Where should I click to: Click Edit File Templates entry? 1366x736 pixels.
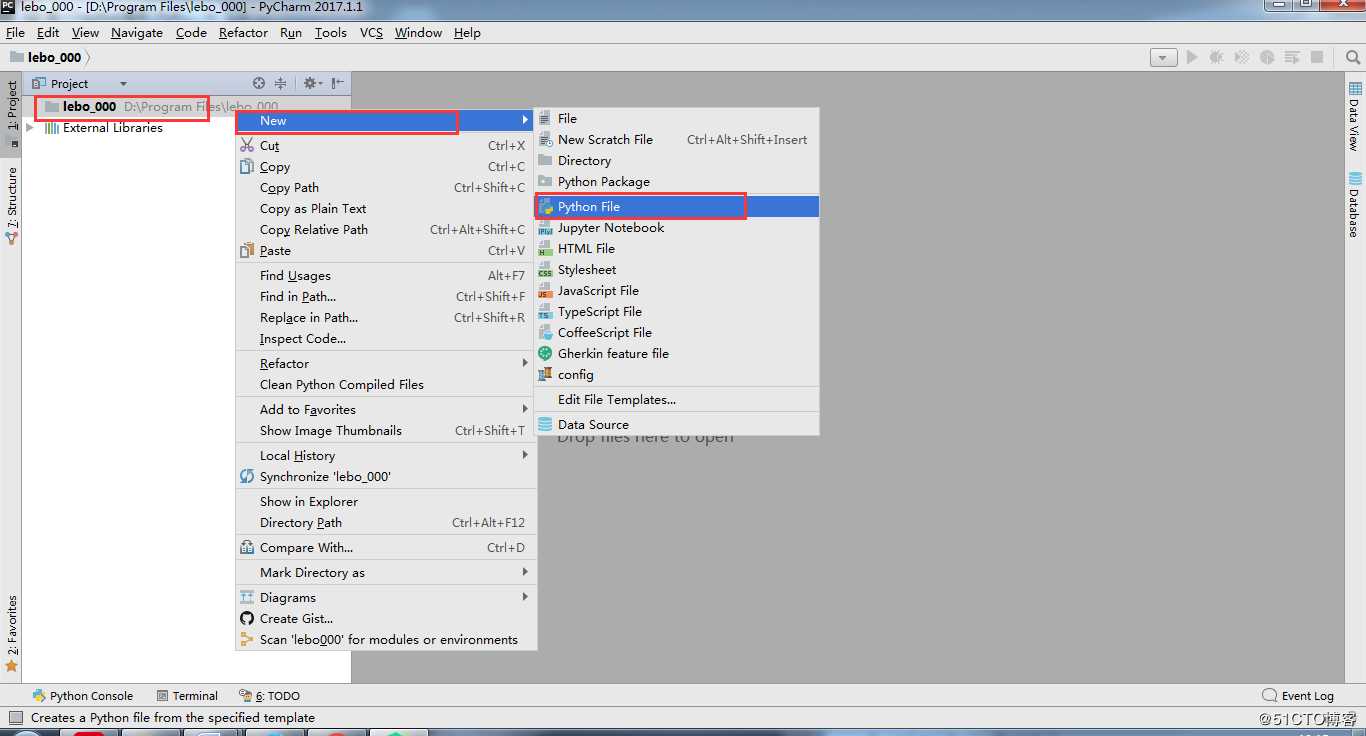click(x=677, y=399)
